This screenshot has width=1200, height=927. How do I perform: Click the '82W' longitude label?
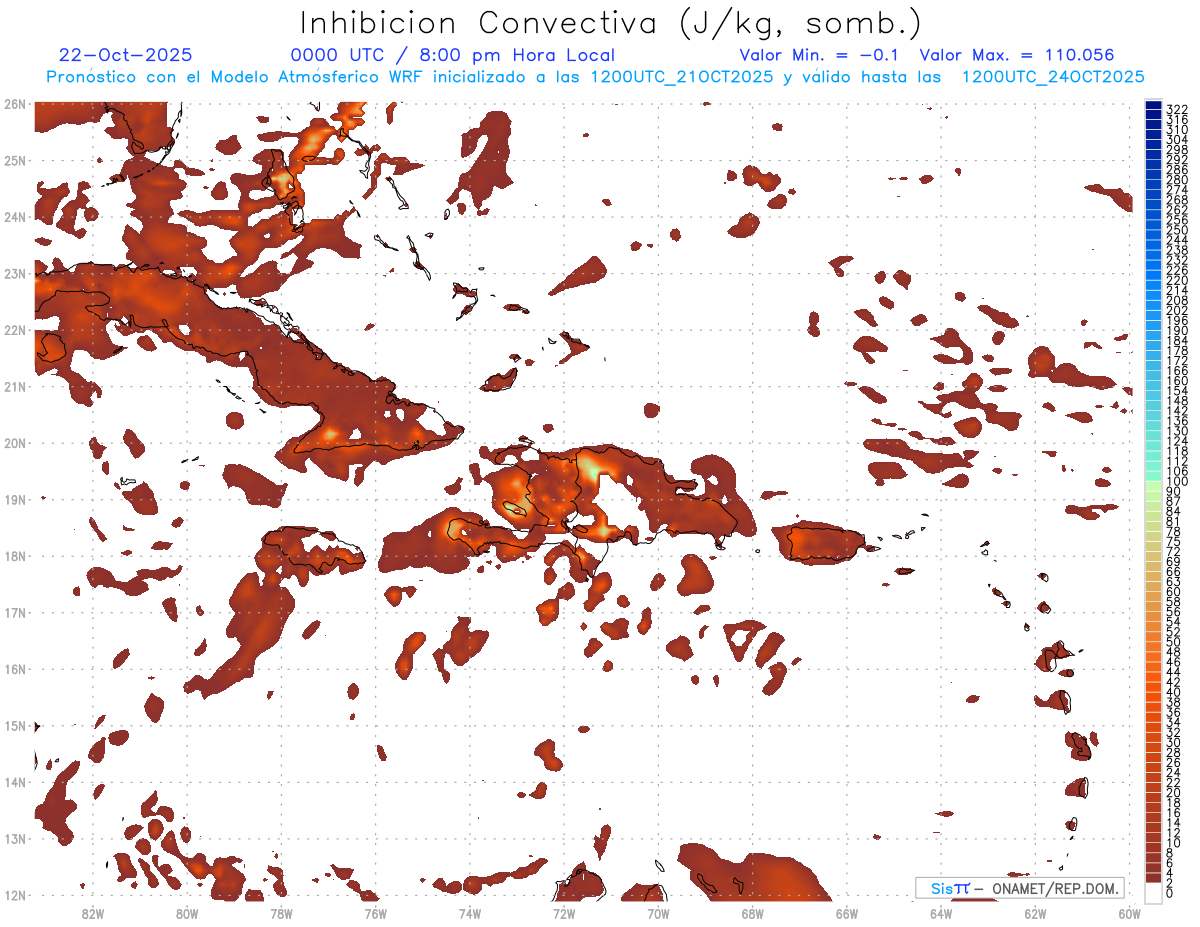click(92, 913)
